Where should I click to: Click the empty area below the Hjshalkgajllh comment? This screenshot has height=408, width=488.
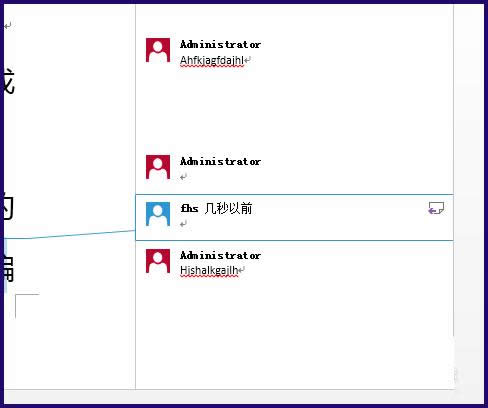click(294, 332)
